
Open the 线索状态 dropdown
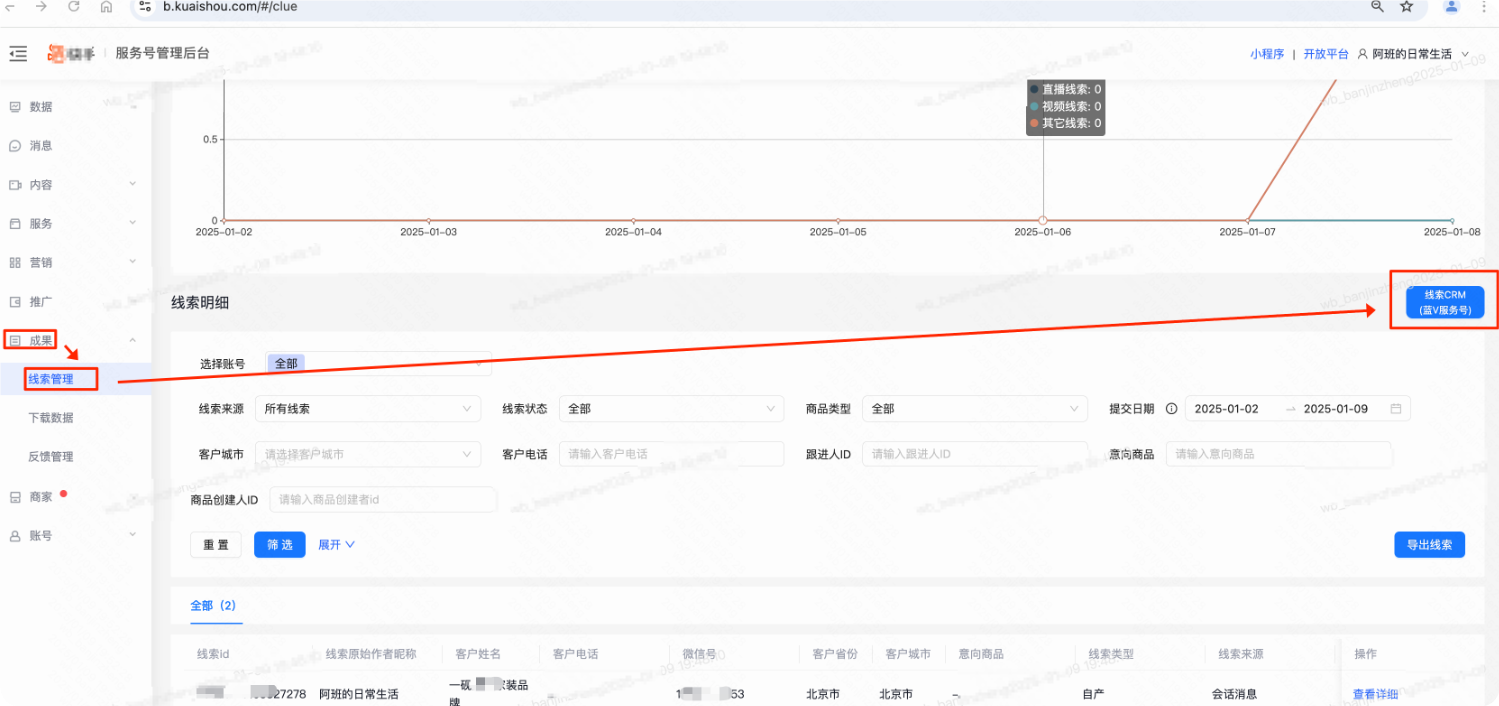[670, 409]
